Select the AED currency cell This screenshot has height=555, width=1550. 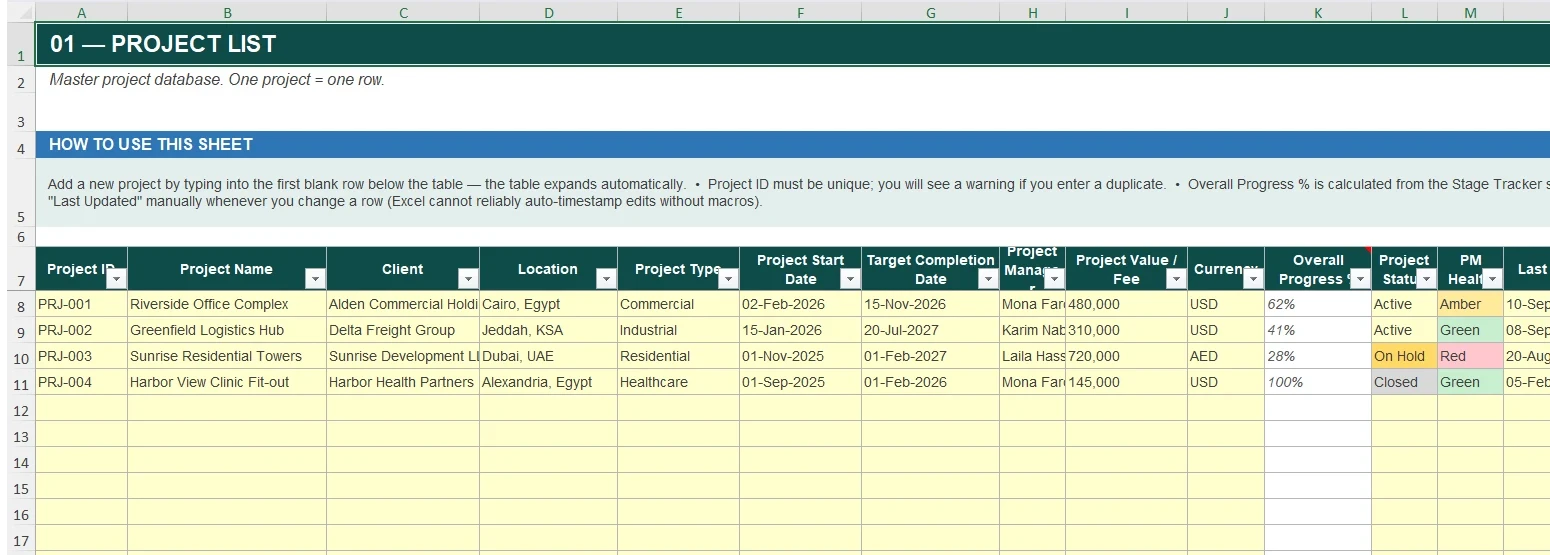[x=1226, y=356]
